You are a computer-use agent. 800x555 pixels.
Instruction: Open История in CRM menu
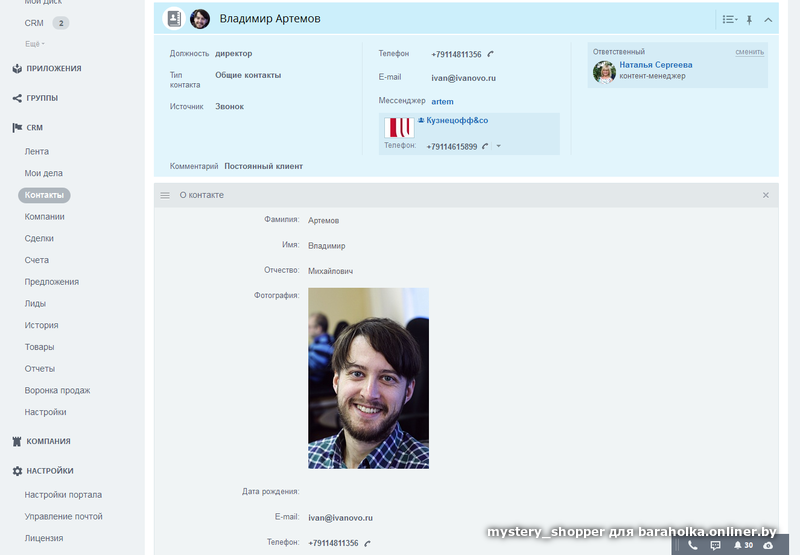point(41,325)
